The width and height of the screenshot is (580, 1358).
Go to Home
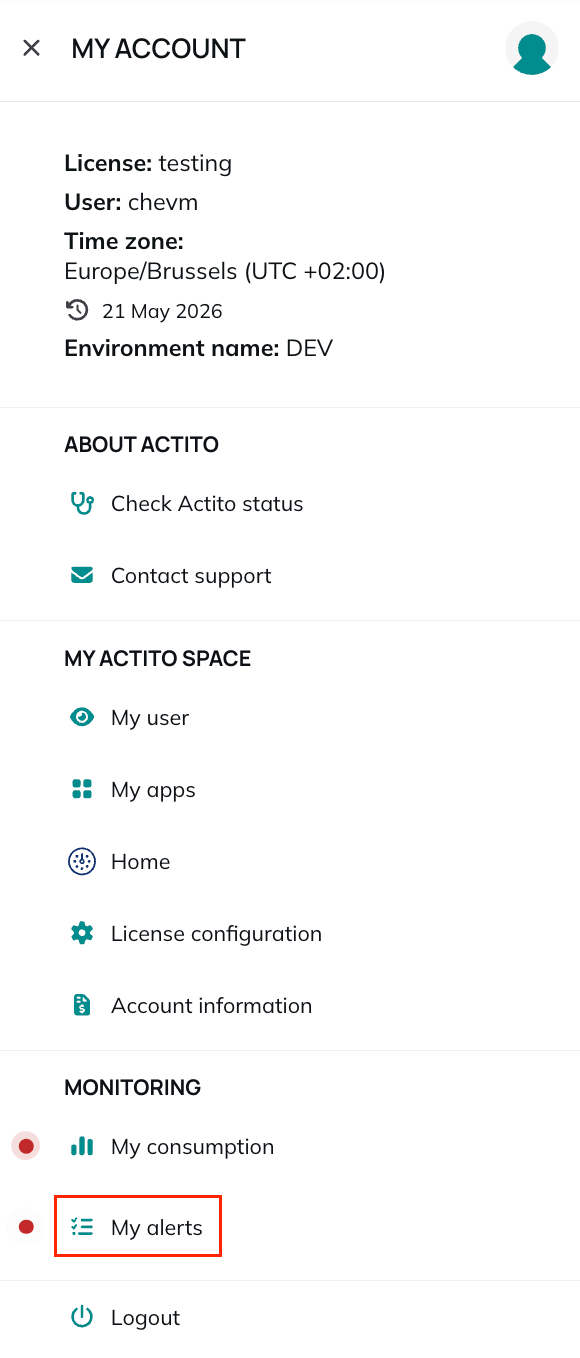click(x=140, y=862)
